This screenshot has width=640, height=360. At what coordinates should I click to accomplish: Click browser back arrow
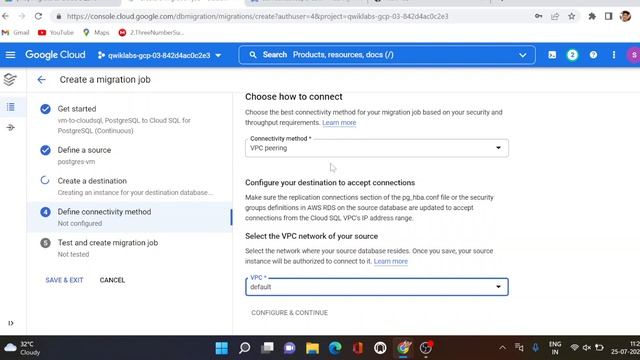coord(6,16)
